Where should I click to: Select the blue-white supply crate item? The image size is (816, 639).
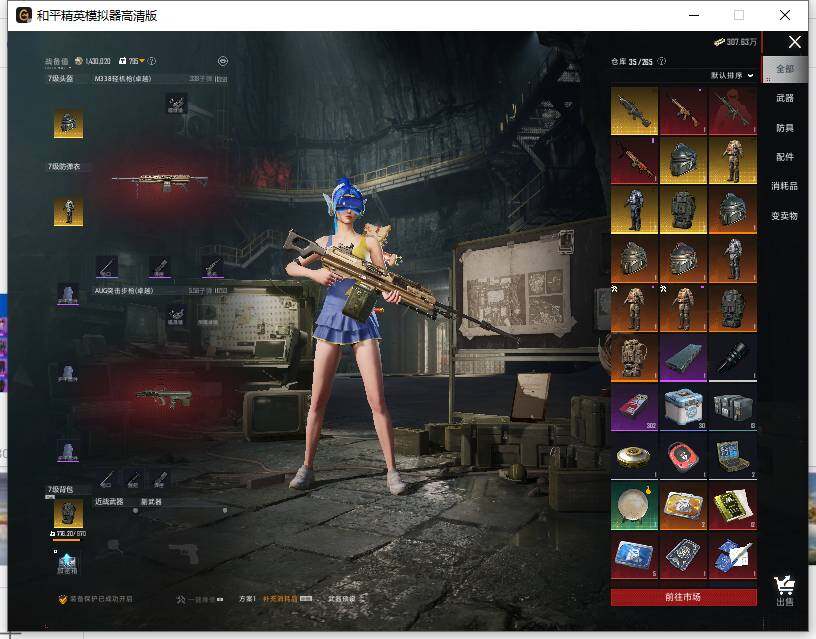[x=683, y=407]
